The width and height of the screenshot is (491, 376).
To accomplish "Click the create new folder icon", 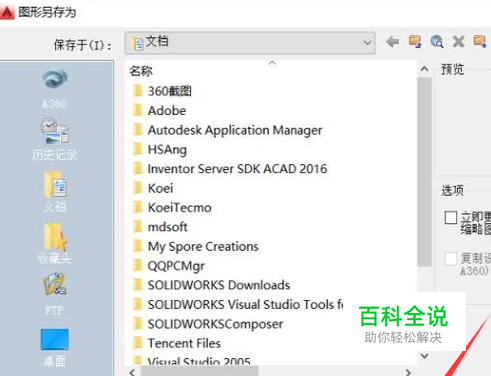I will [x=480, y=41].
